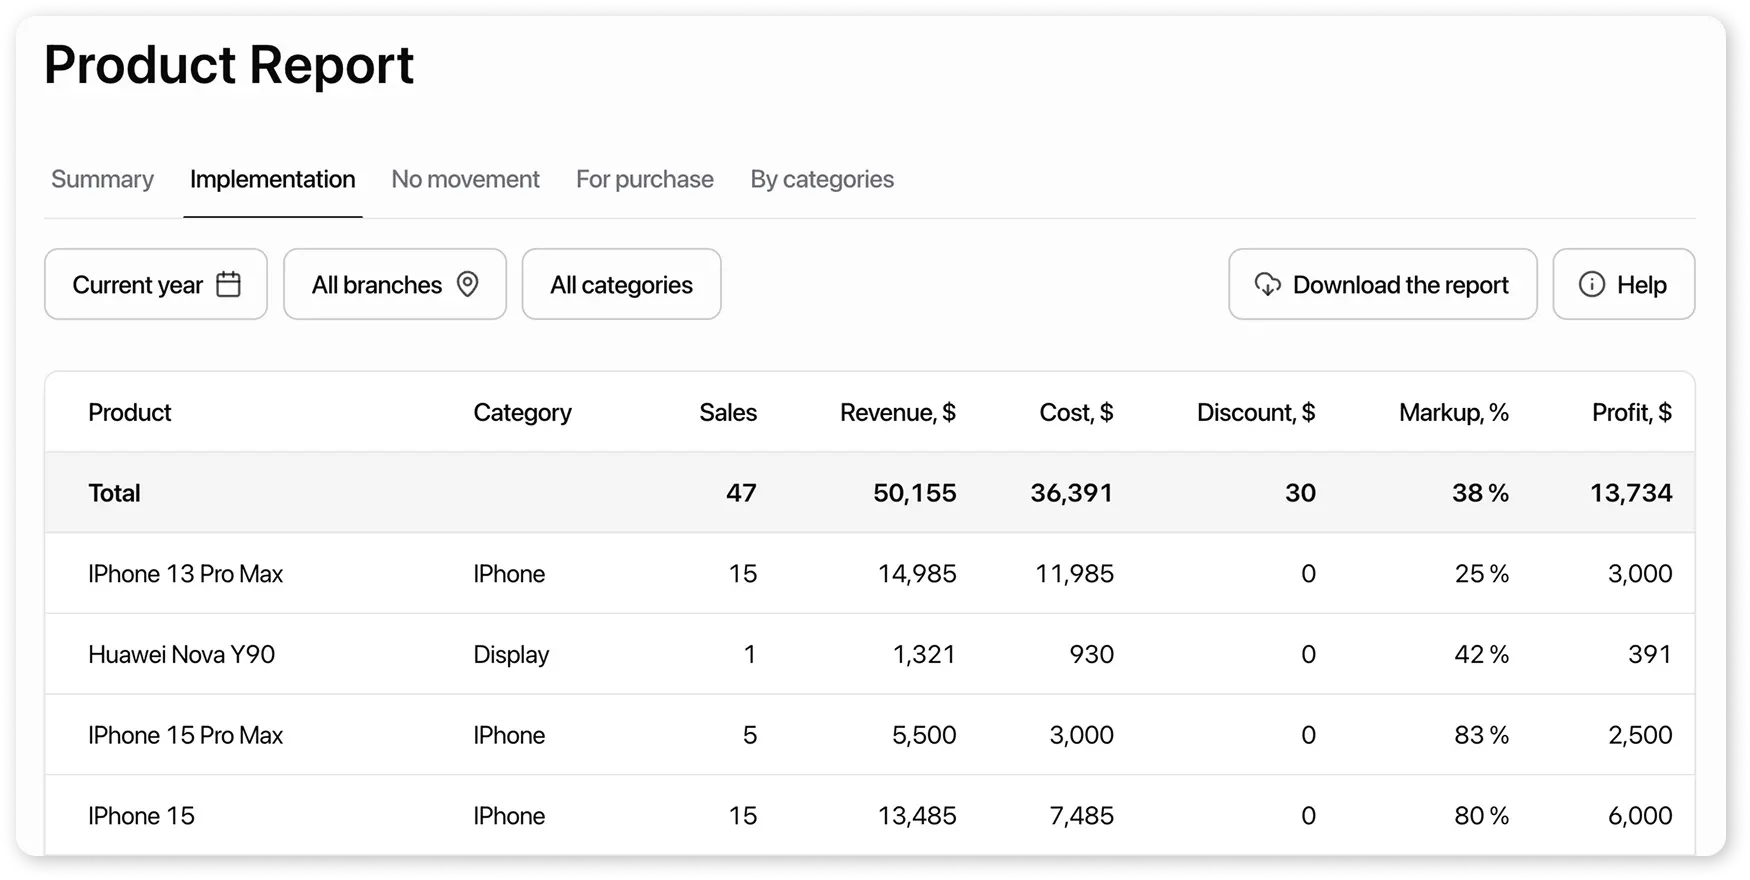Click revenue 1,321 for Huawei Nova Y90
This screenshot has height=880, width=1750.
pyautogui.click(x=924, y=654)
